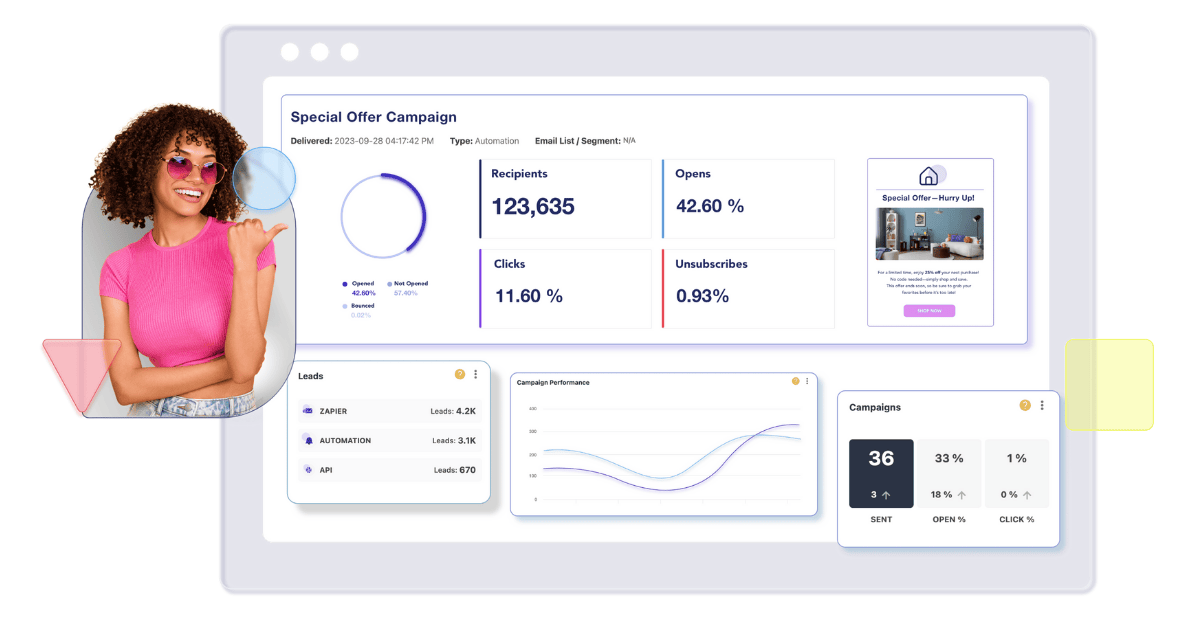The width and height of the screenshot is (1200, 628).
Task: Toggle the Bounced legend item
Action: click(358, 306)
